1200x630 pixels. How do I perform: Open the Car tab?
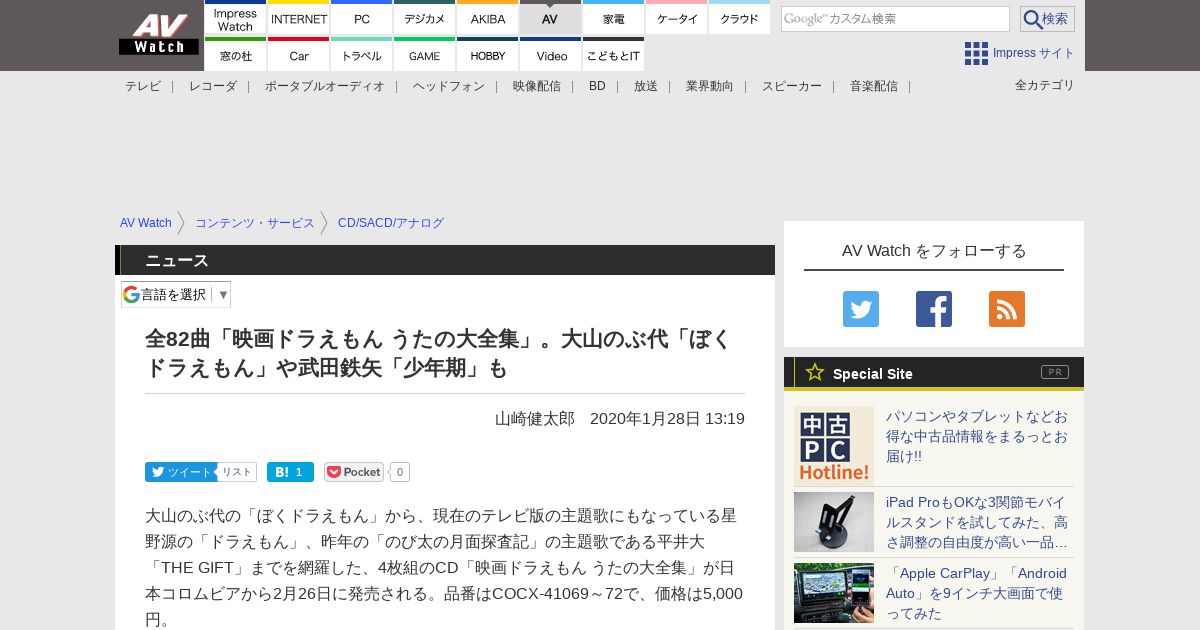point(299,55)
